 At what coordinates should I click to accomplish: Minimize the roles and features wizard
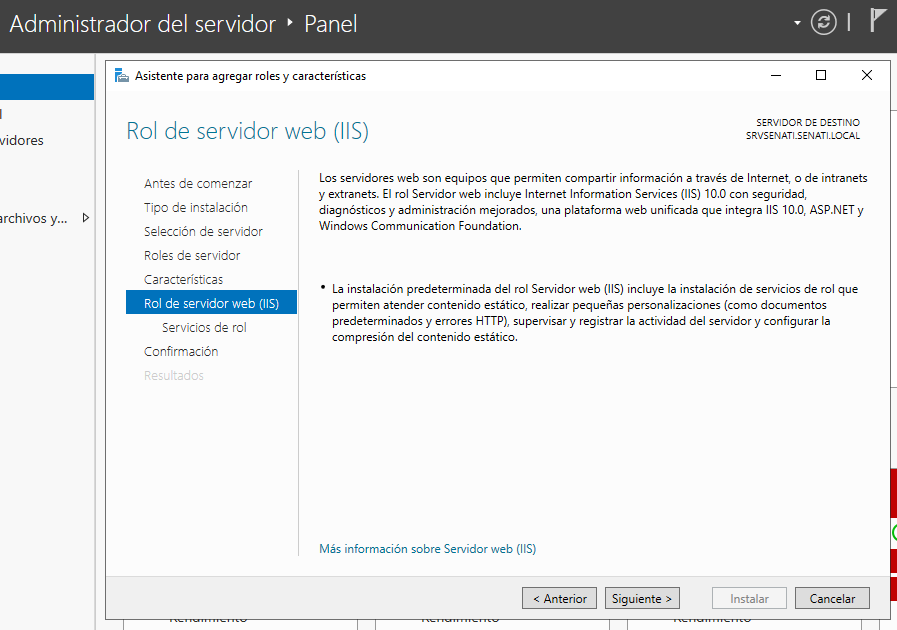tap(776, 76)
